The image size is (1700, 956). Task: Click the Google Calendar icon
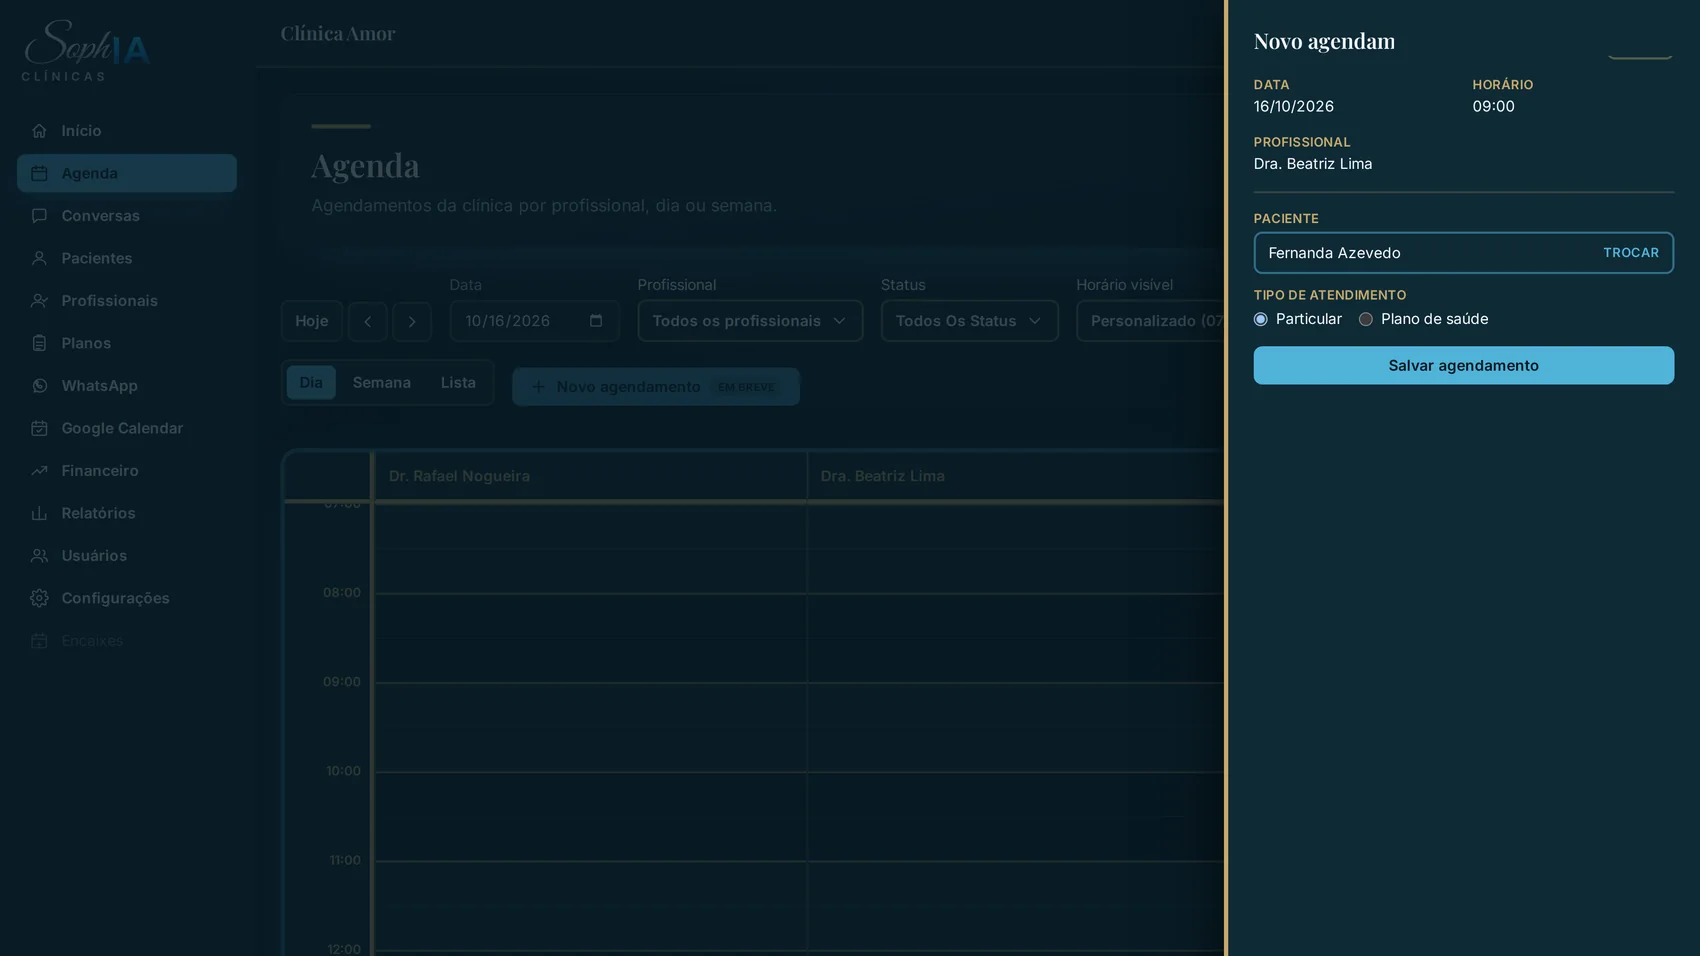tap(39, 428)
